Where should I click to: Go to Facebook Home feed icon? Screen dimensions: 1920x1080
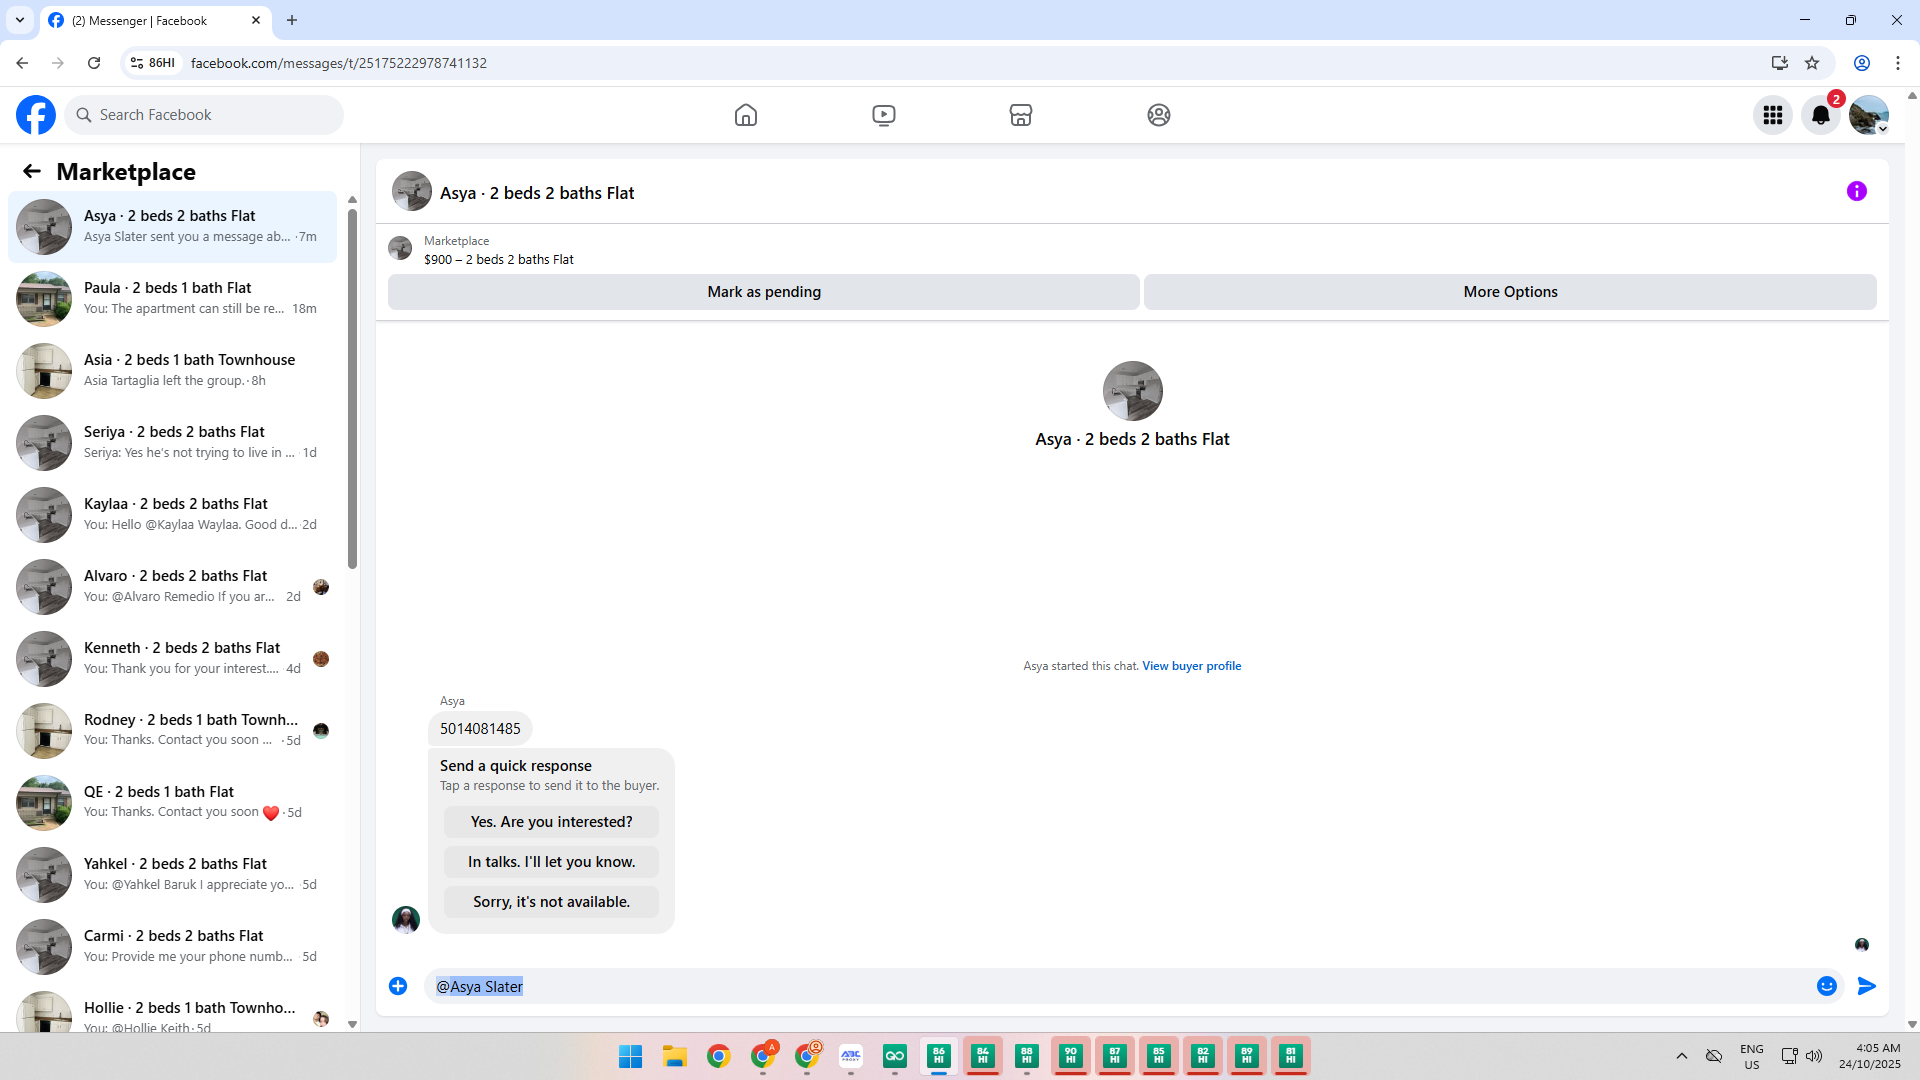(x=746, y=115)
